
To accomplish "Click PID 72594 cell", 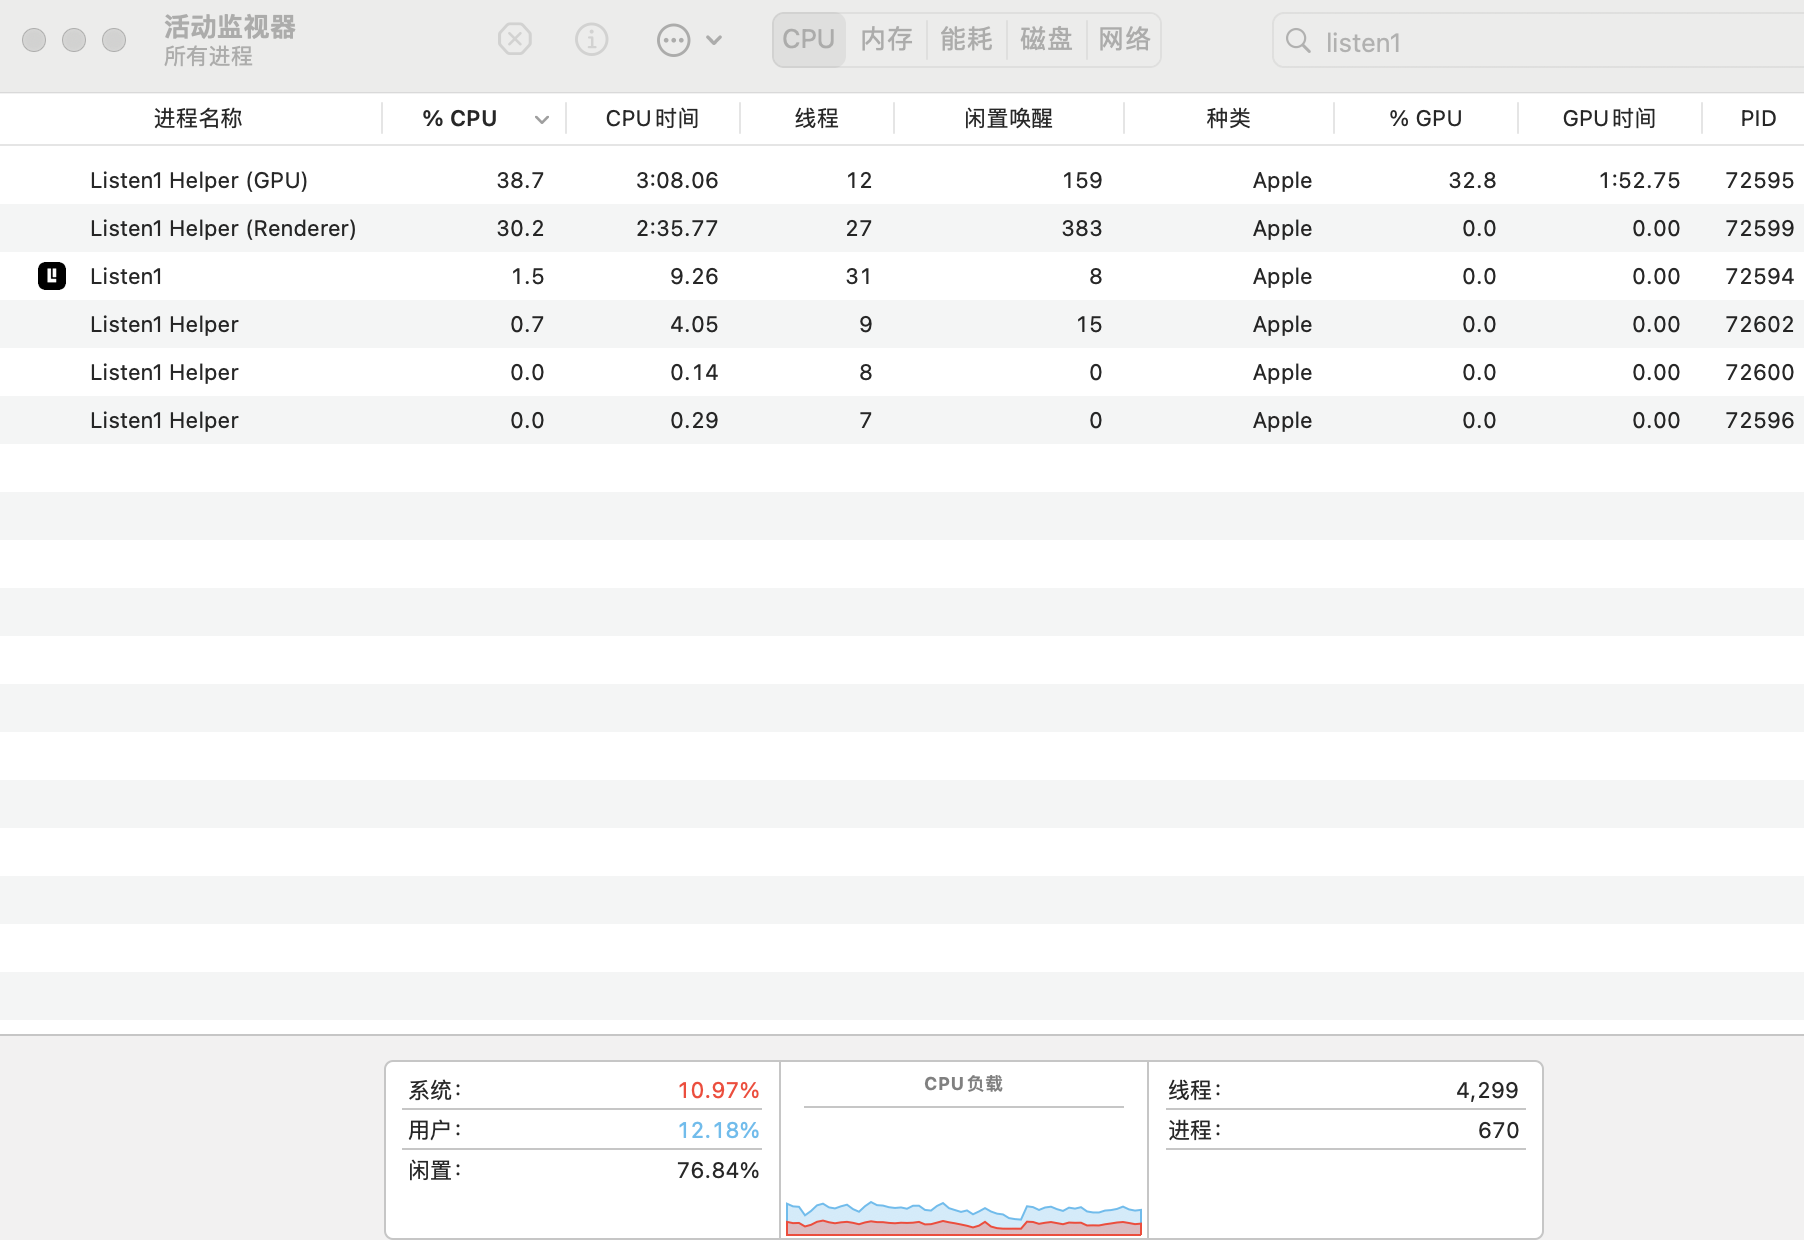I will point(1759,276).
